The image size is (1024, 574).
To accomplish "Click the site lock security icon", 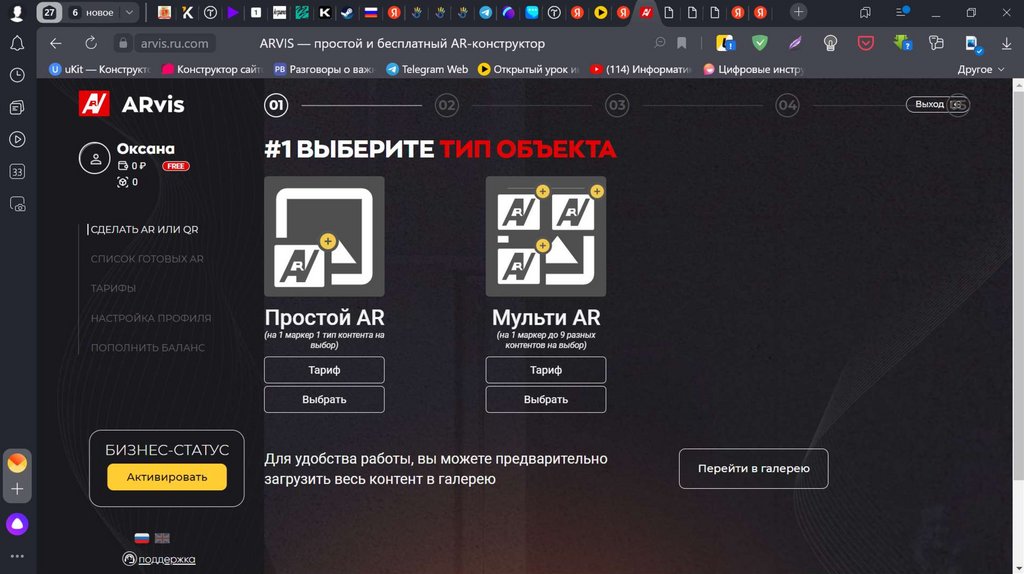I will (x=123, y=43).
